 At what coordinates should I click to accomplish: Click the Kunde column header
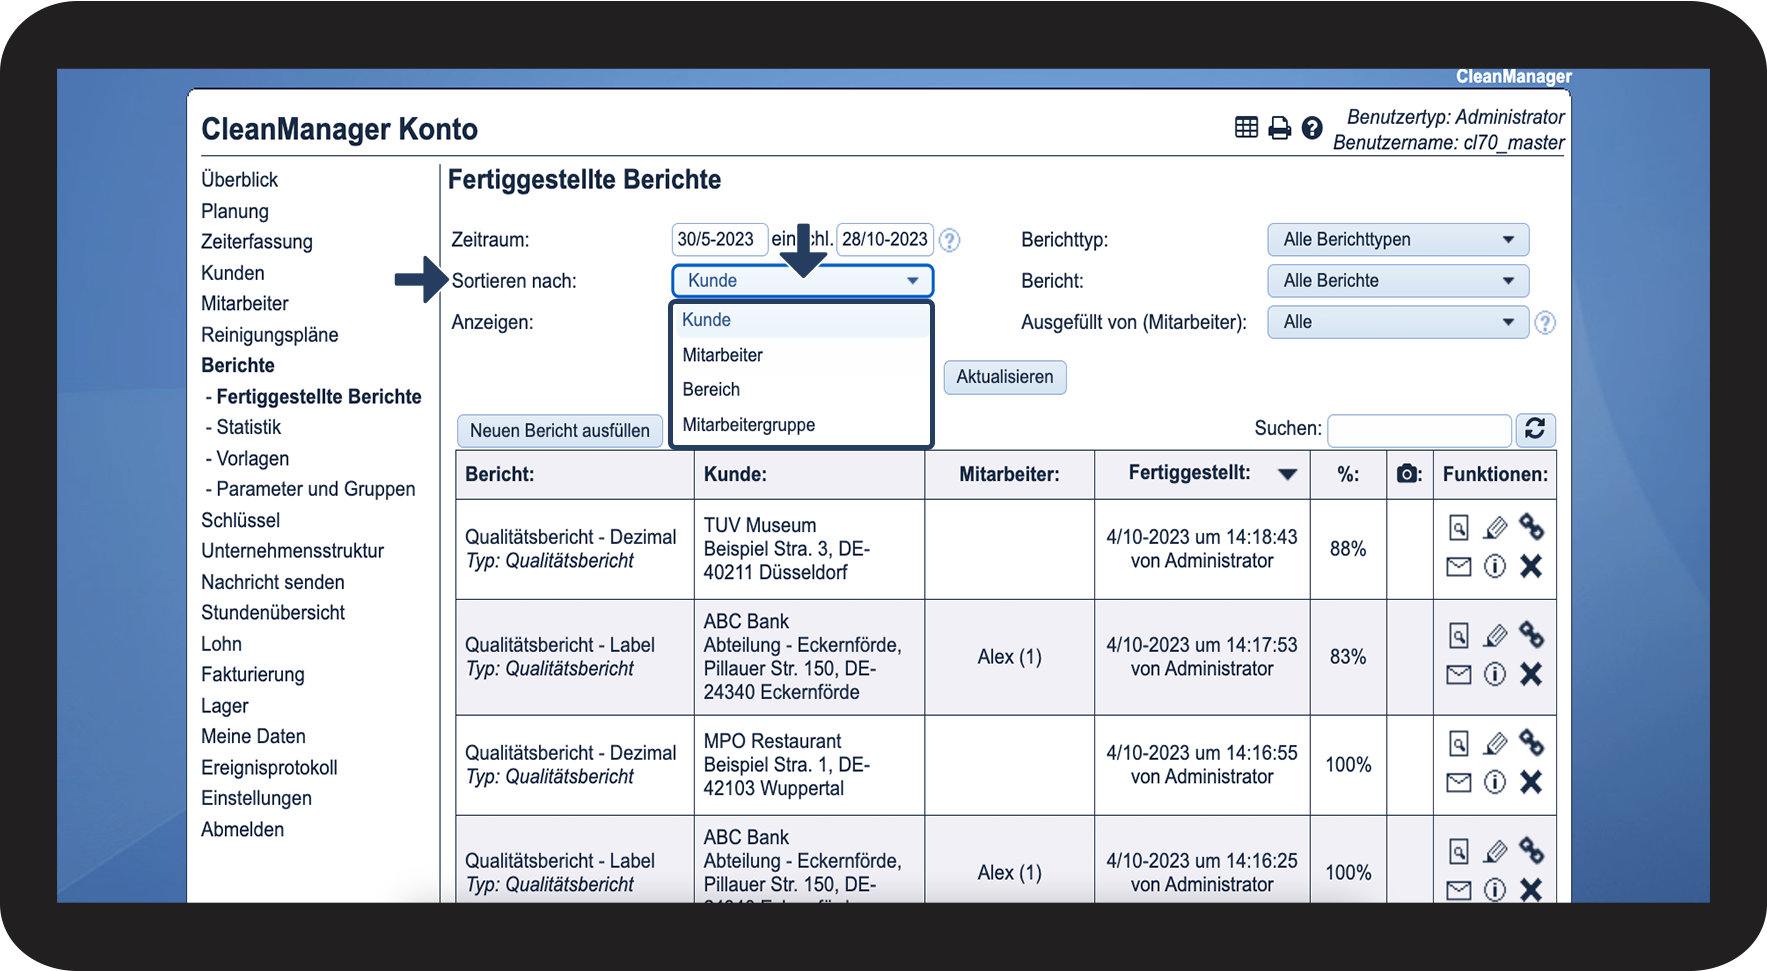735,475
